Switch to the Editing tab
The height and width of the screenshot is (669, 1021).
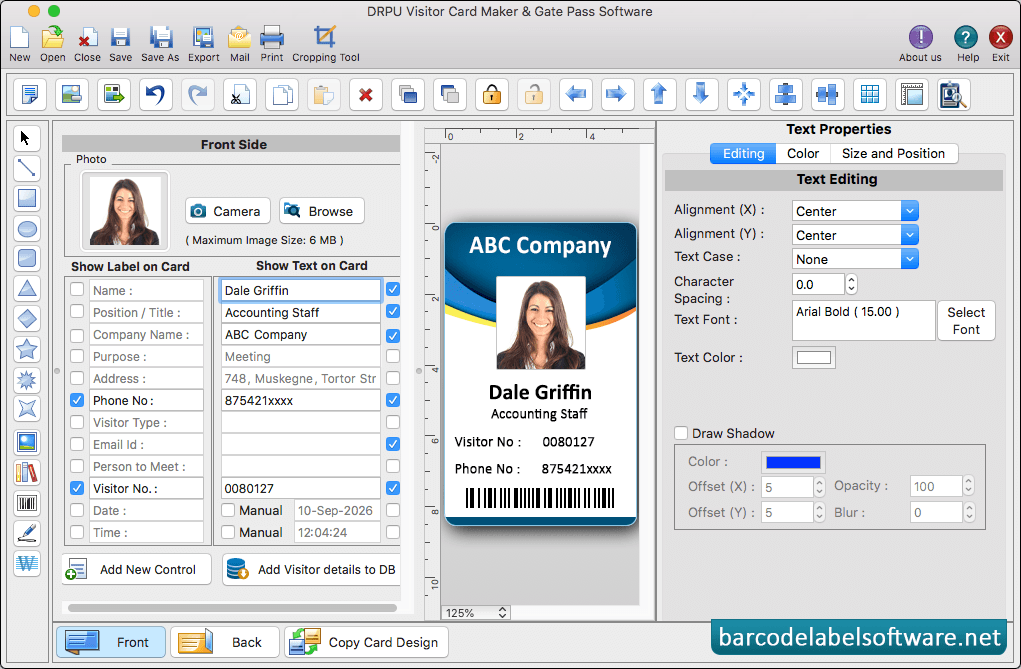[x=743, y=154]
